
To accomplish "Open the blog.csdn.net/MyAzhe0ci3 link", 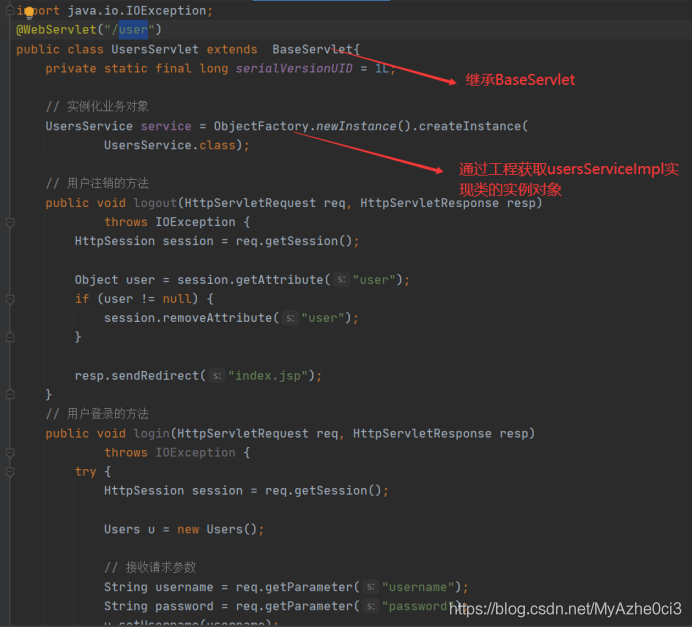I will point(565,609).
